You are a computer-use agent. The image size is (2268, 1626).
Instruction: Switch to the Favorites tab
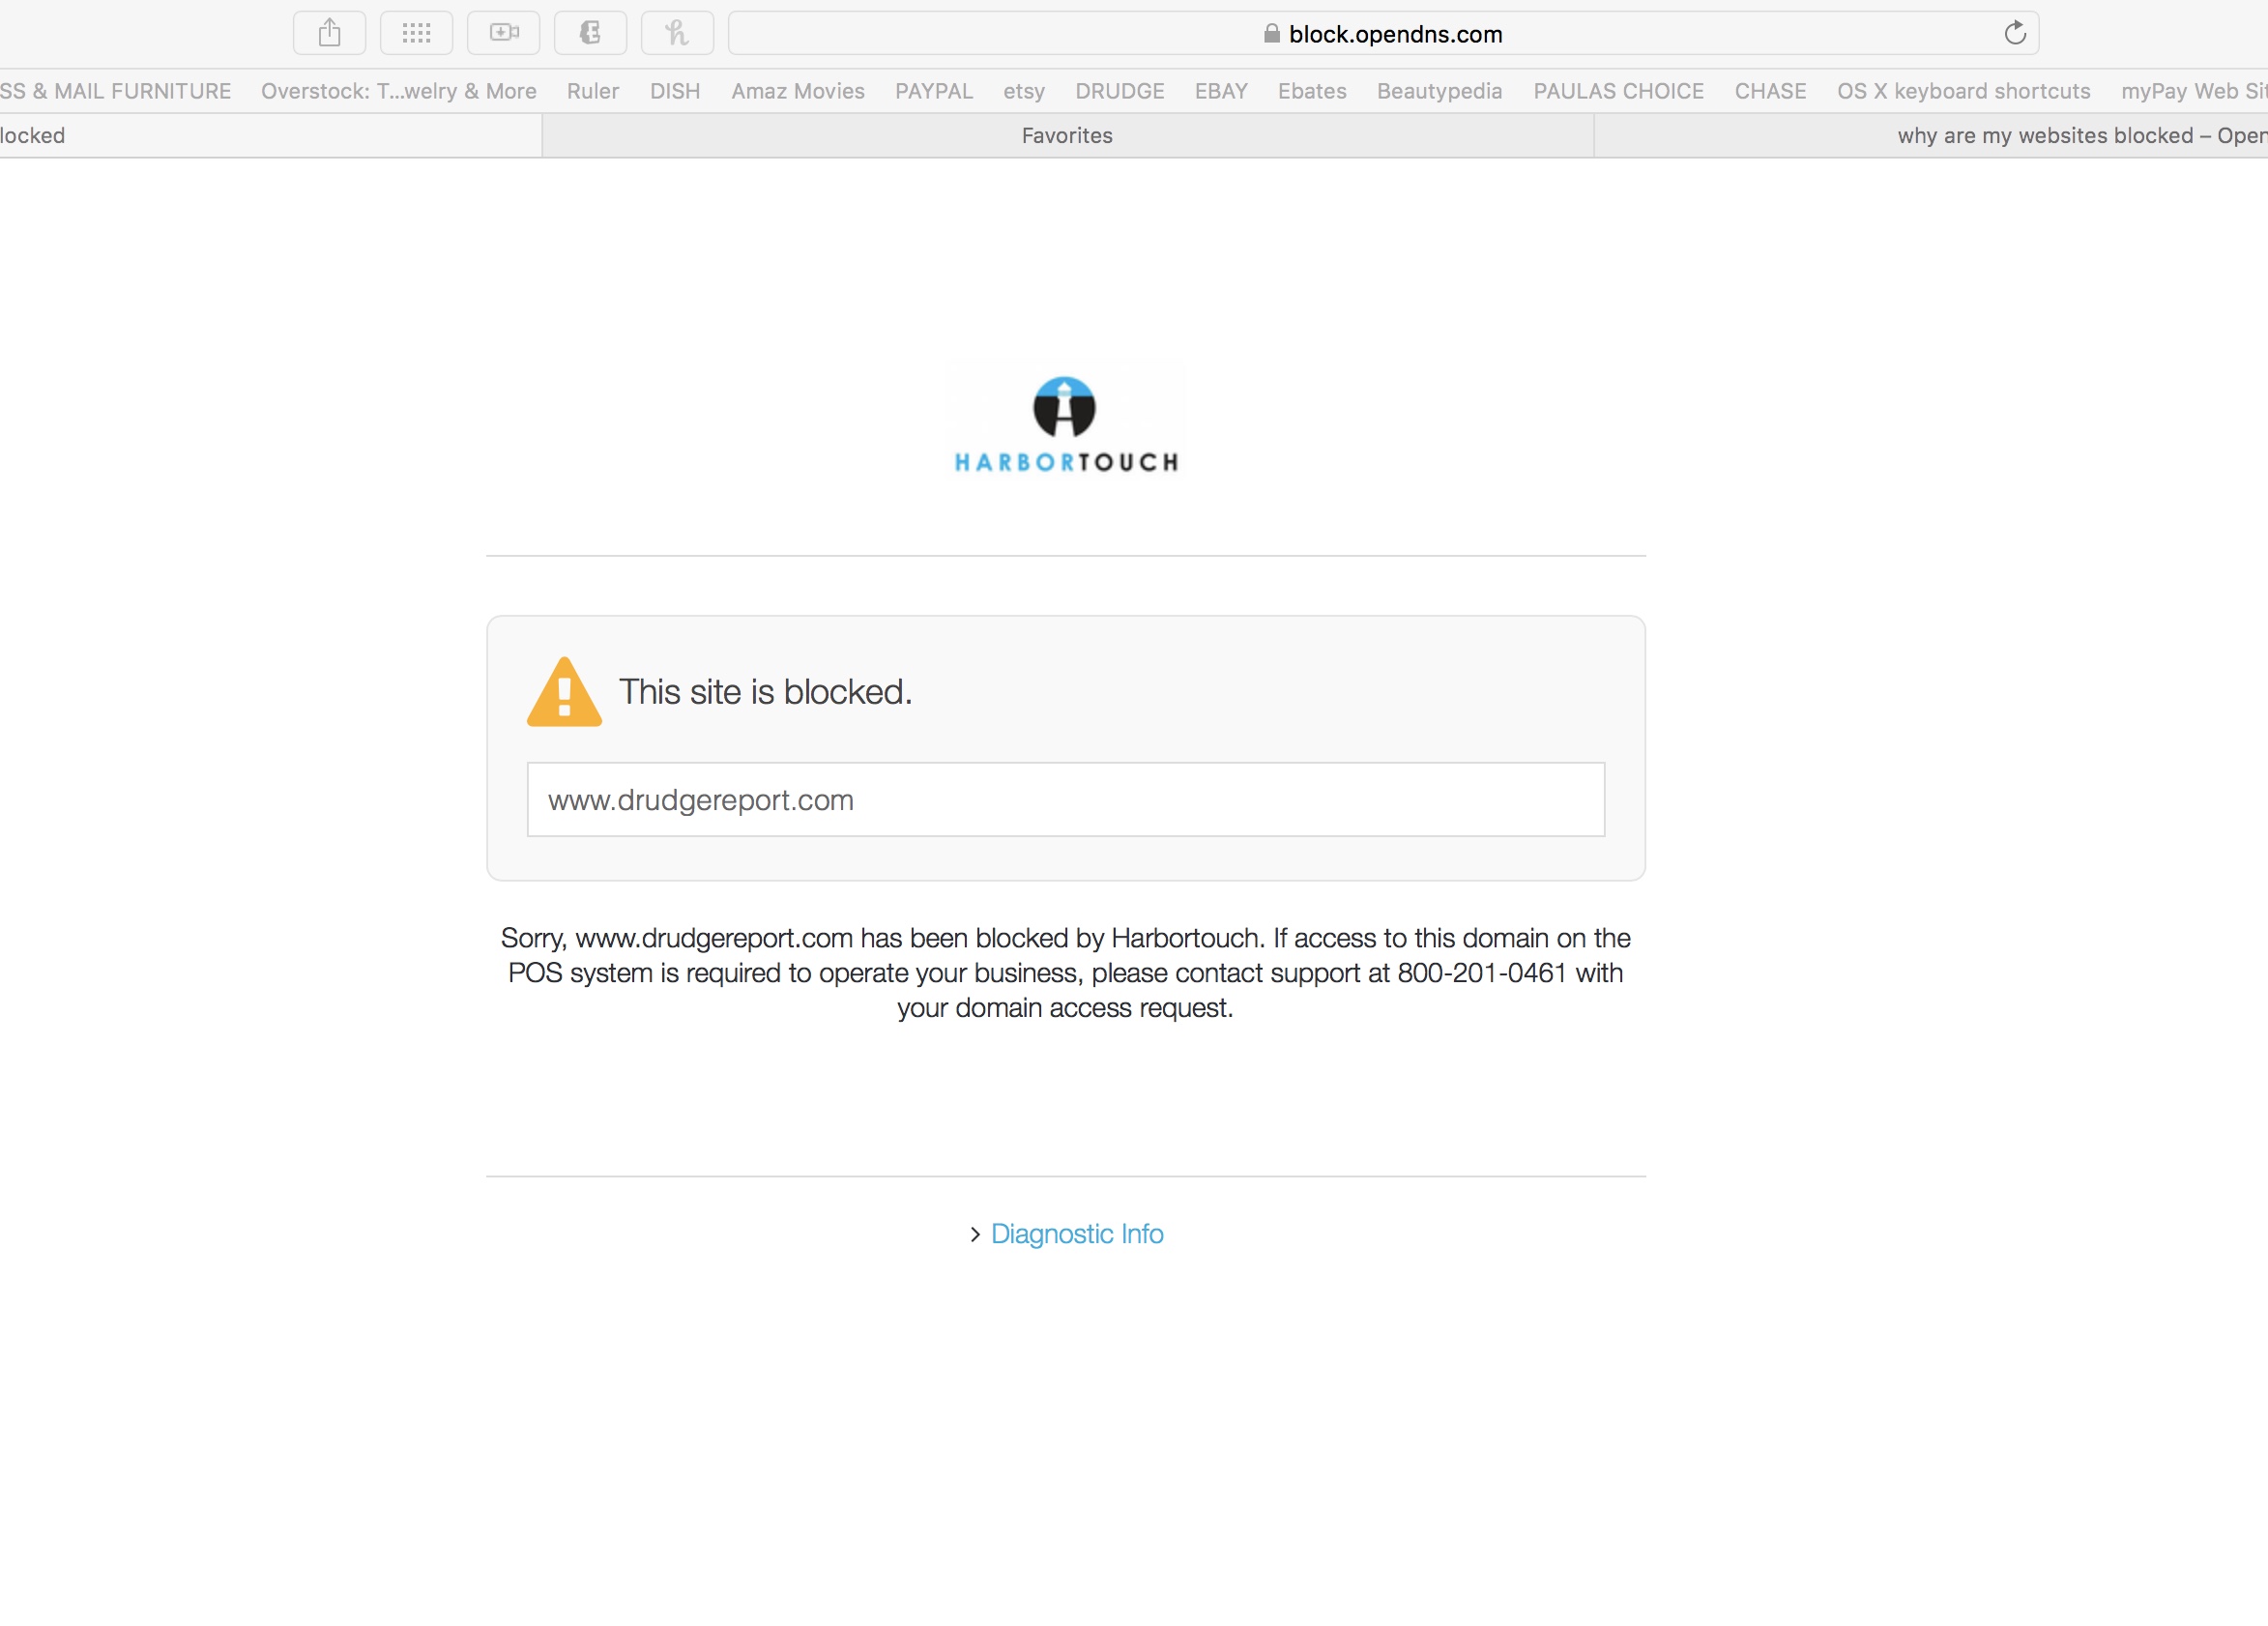pos(1067,136)
